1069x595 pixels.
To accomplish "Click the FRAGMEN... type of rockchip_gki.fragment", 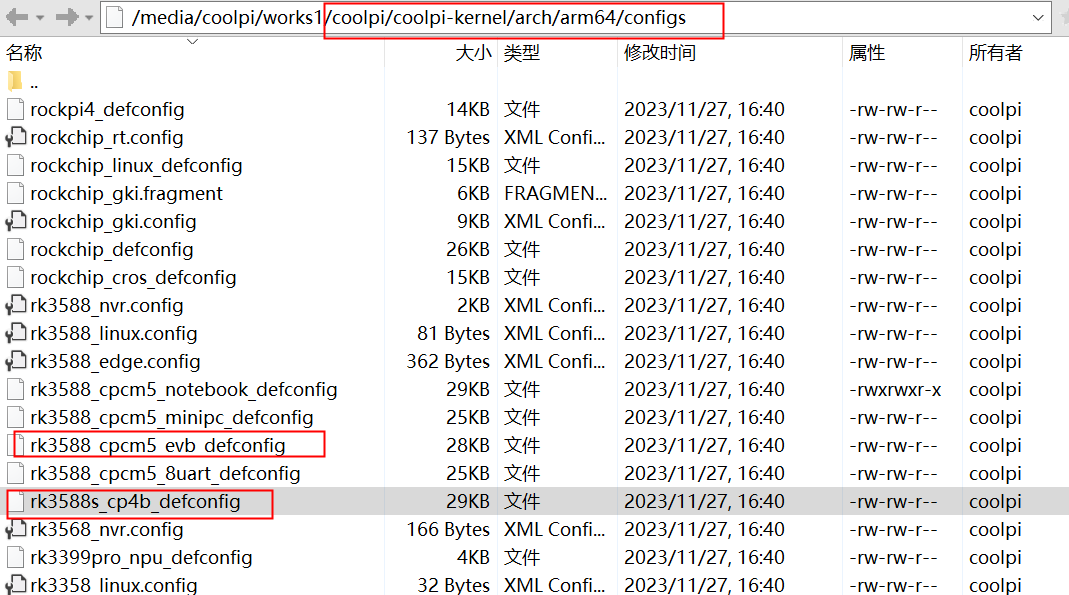I will point(555,193).
